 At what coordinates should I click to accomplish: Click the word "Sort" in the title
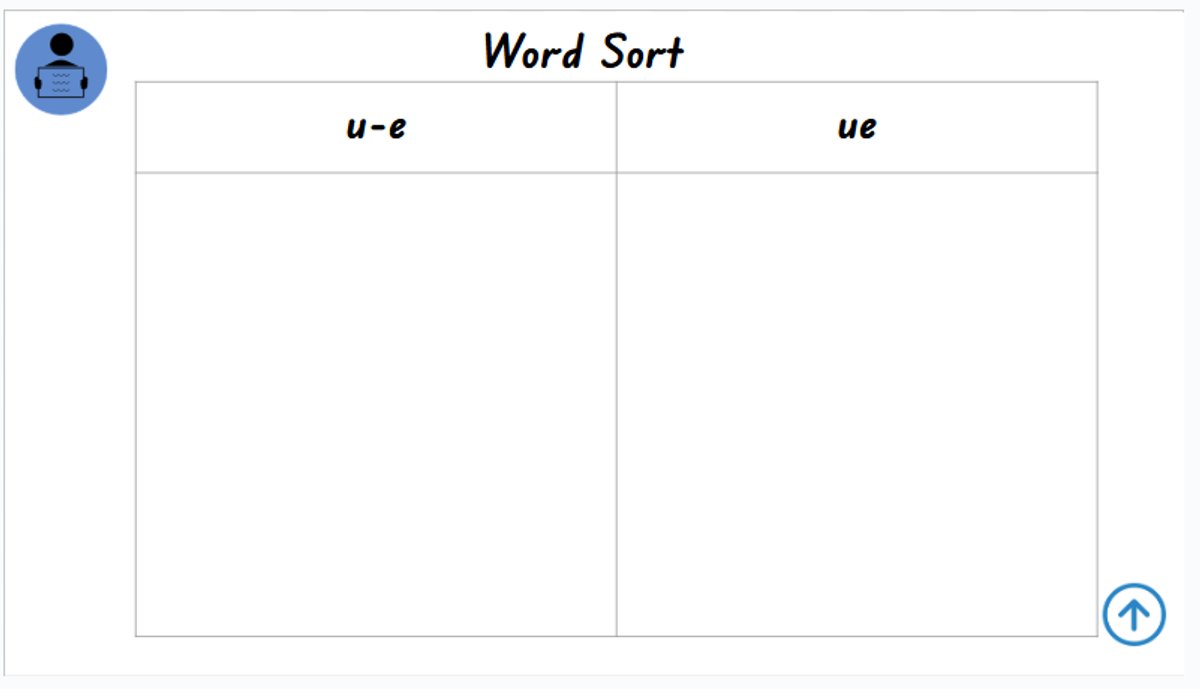pos(642,51)
